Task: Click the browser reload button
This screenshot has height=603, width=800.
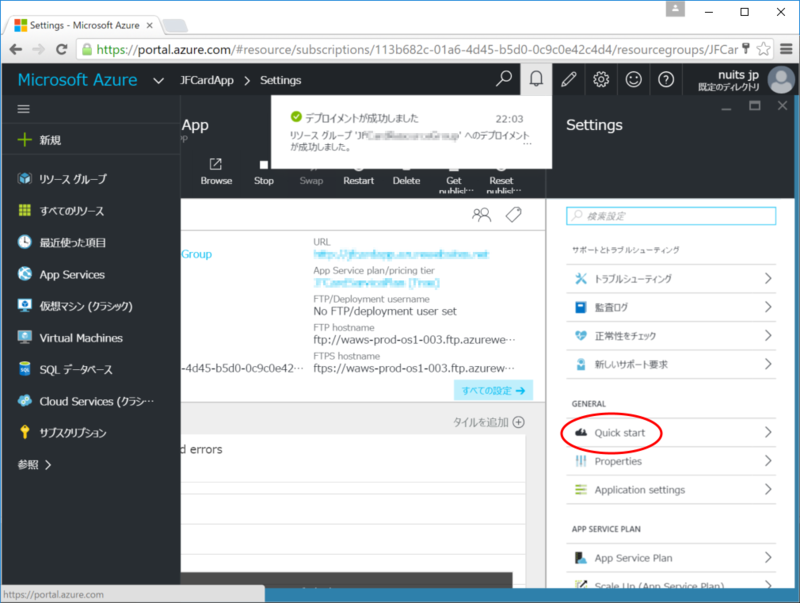Action: coord(62,49)
